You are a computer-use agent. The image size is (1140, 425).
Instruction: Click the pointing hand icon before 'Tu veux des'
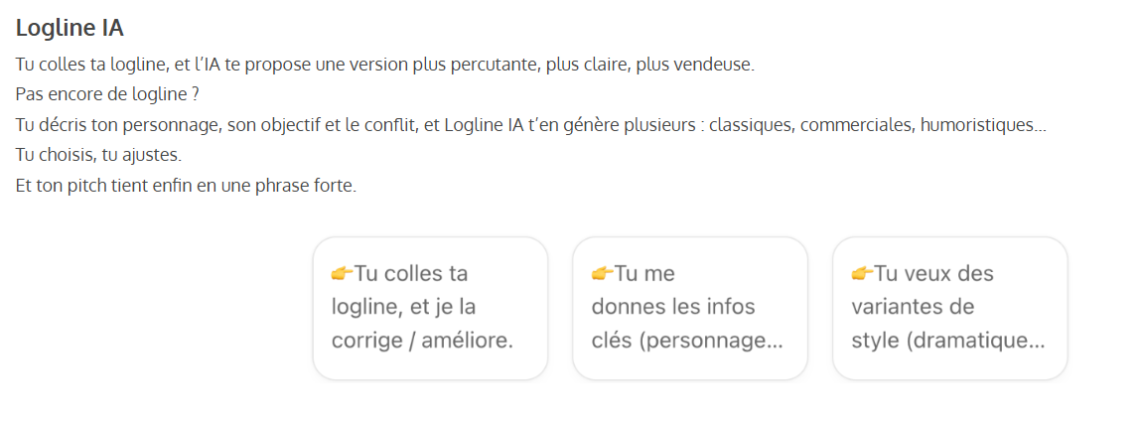tap(862, 273)
